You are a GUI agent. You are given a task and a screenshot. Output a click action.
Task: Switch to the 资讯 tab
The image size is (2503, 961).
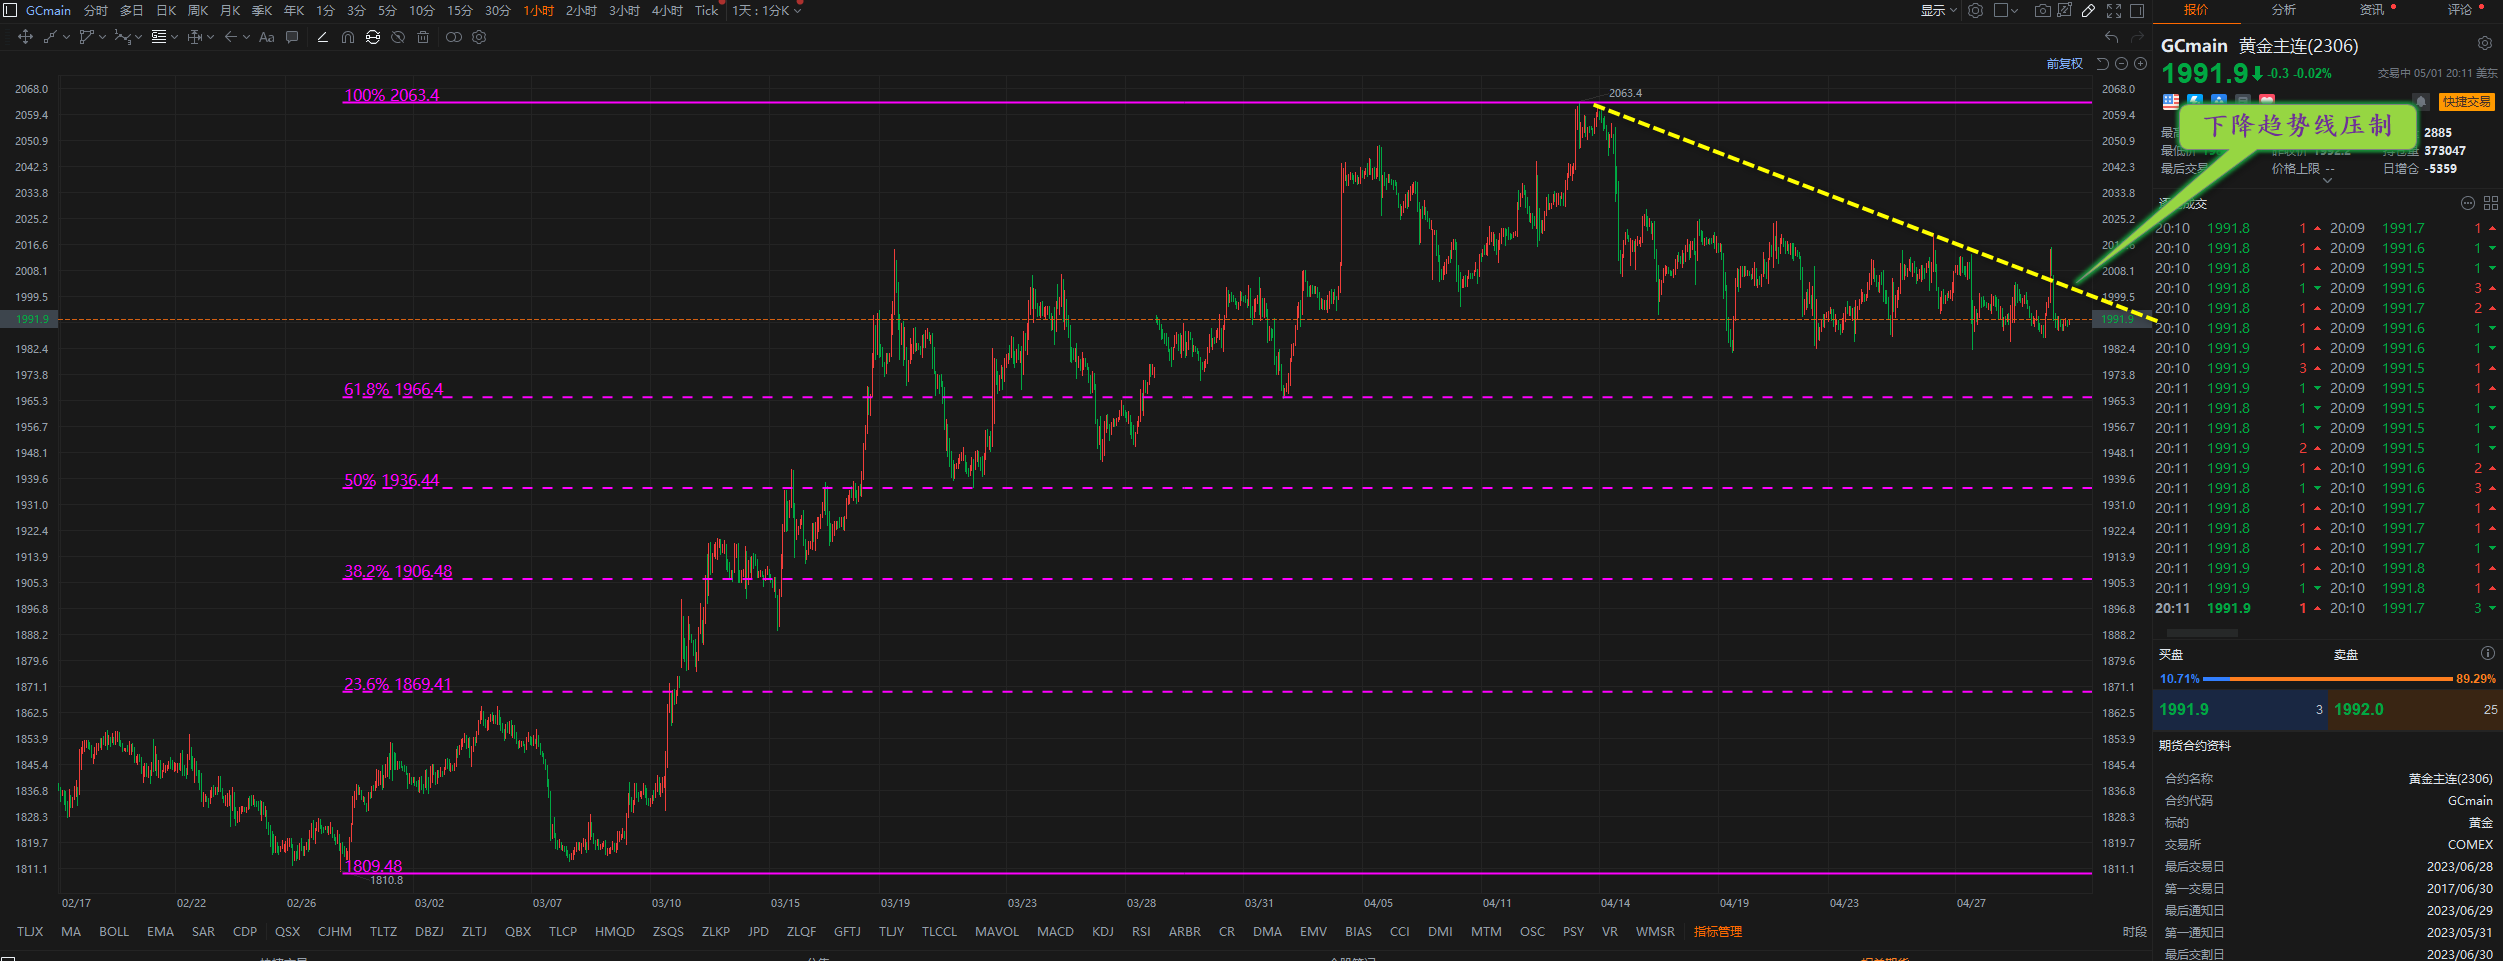click(2372, 10)
